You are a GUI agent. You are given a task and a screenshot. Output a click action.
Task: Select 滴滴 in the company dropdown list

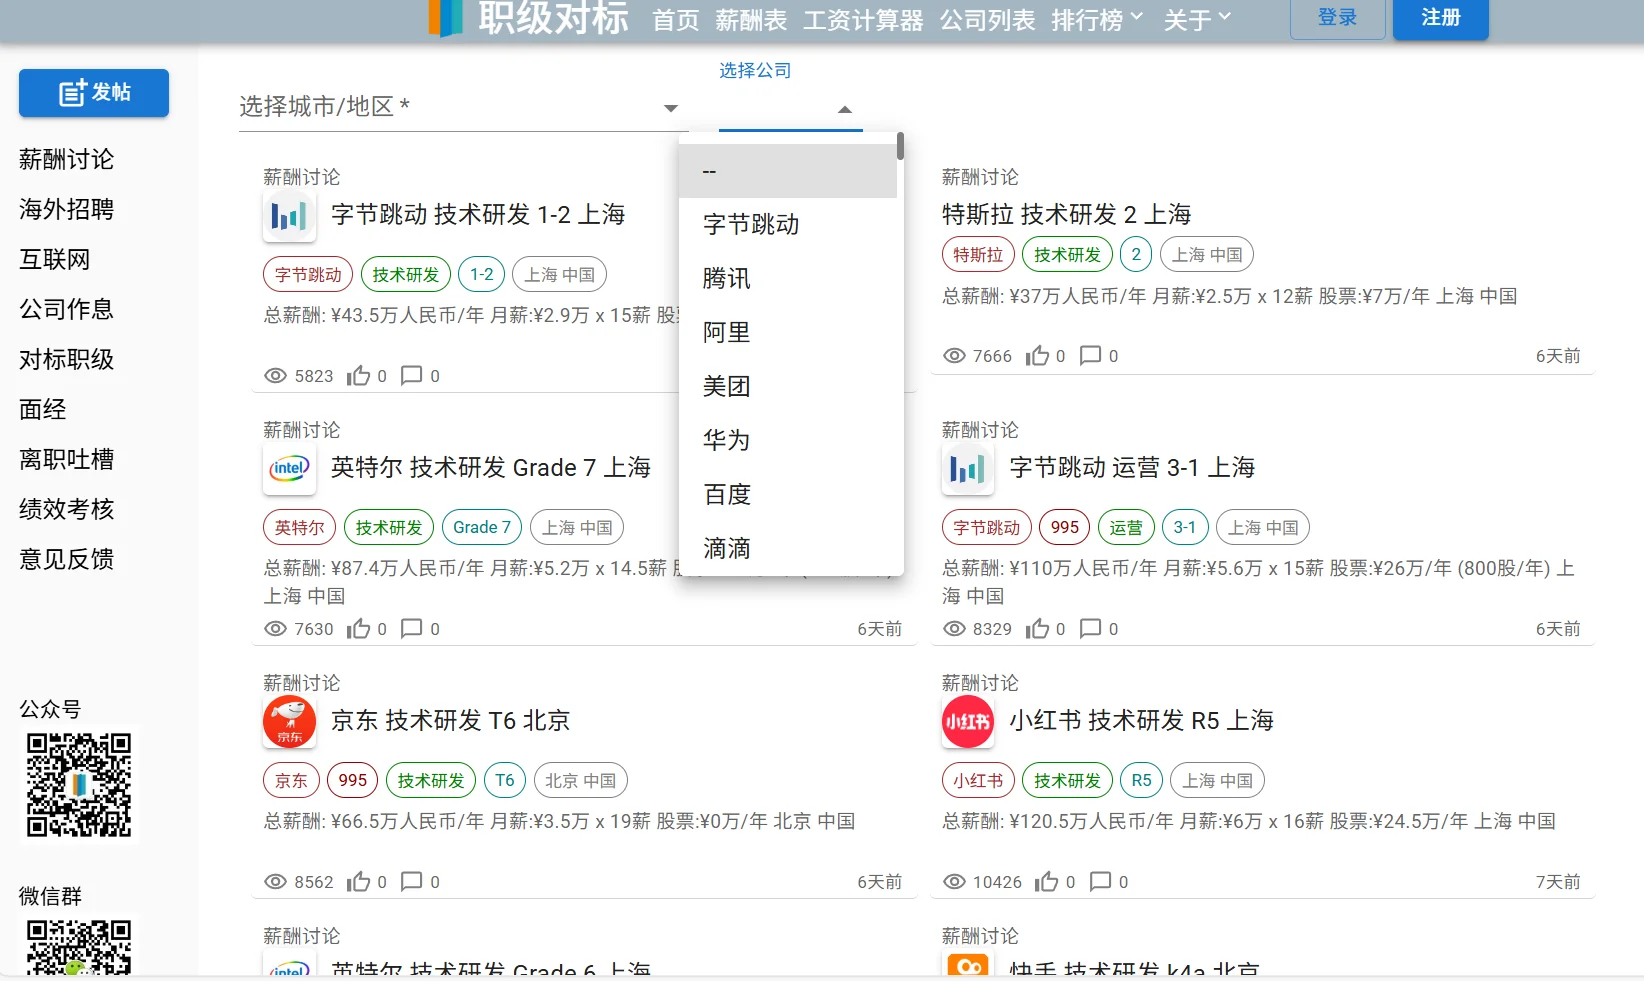point(787,548)
